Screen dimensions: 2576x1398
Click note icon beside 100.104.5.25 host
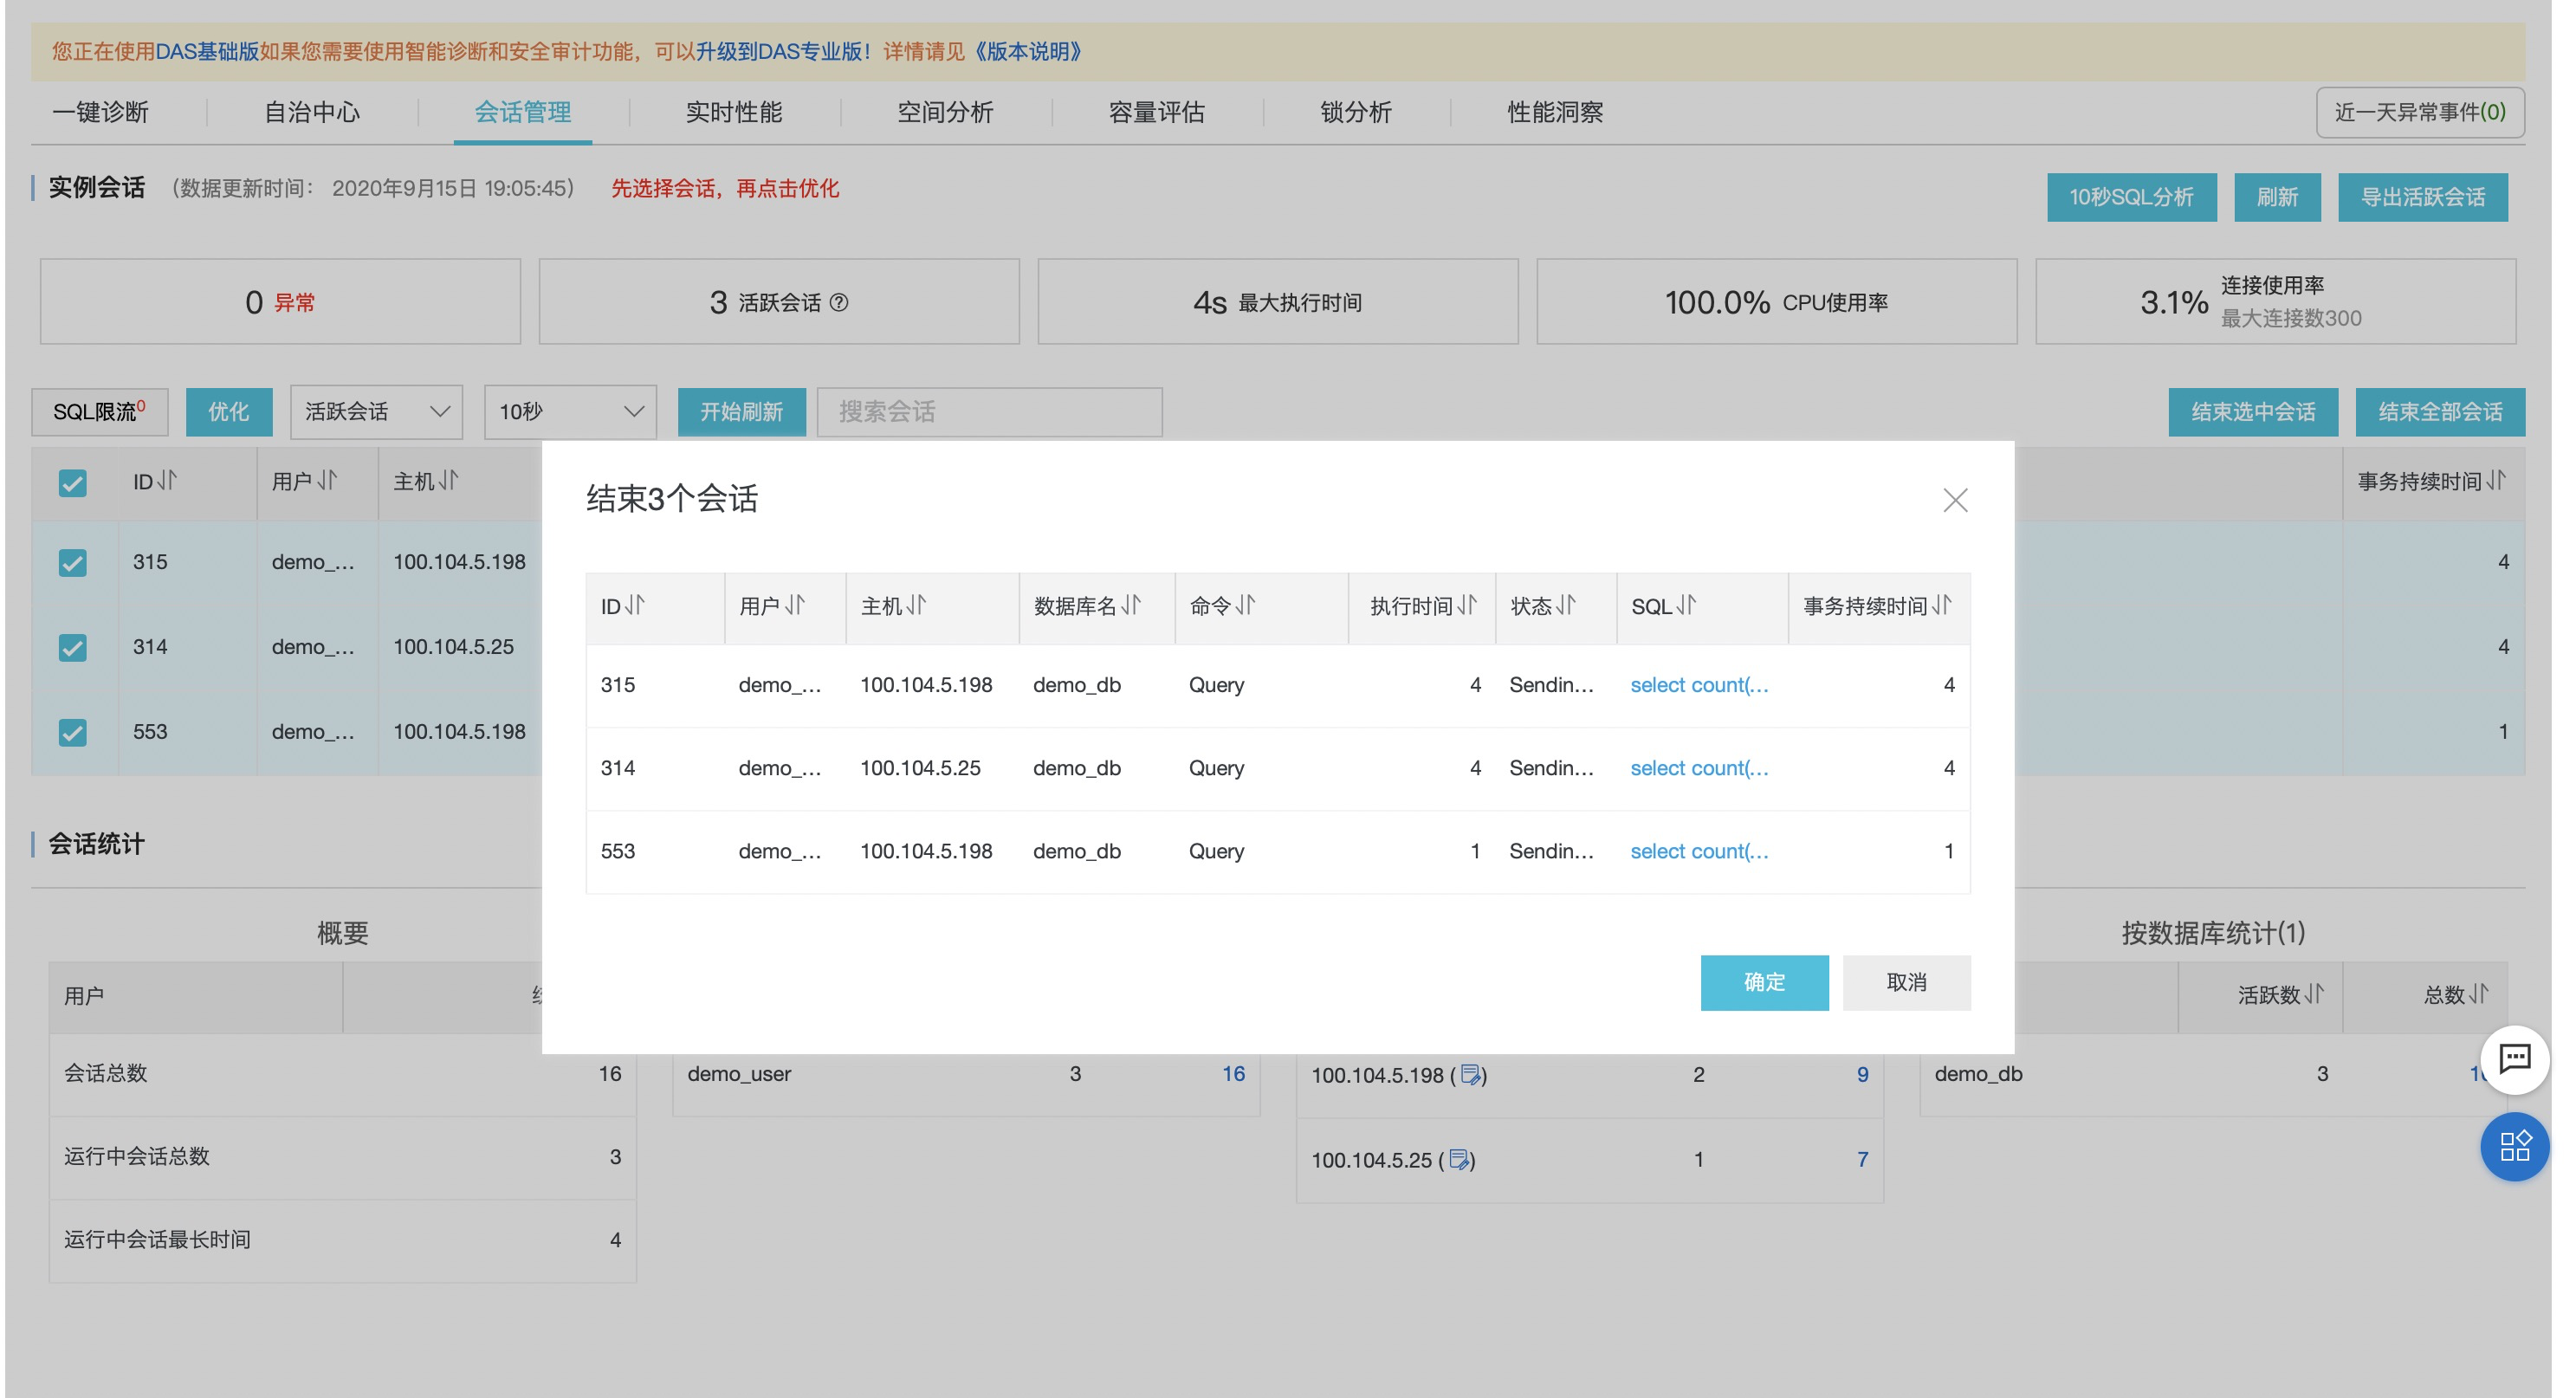[x=1458, y=1160]
